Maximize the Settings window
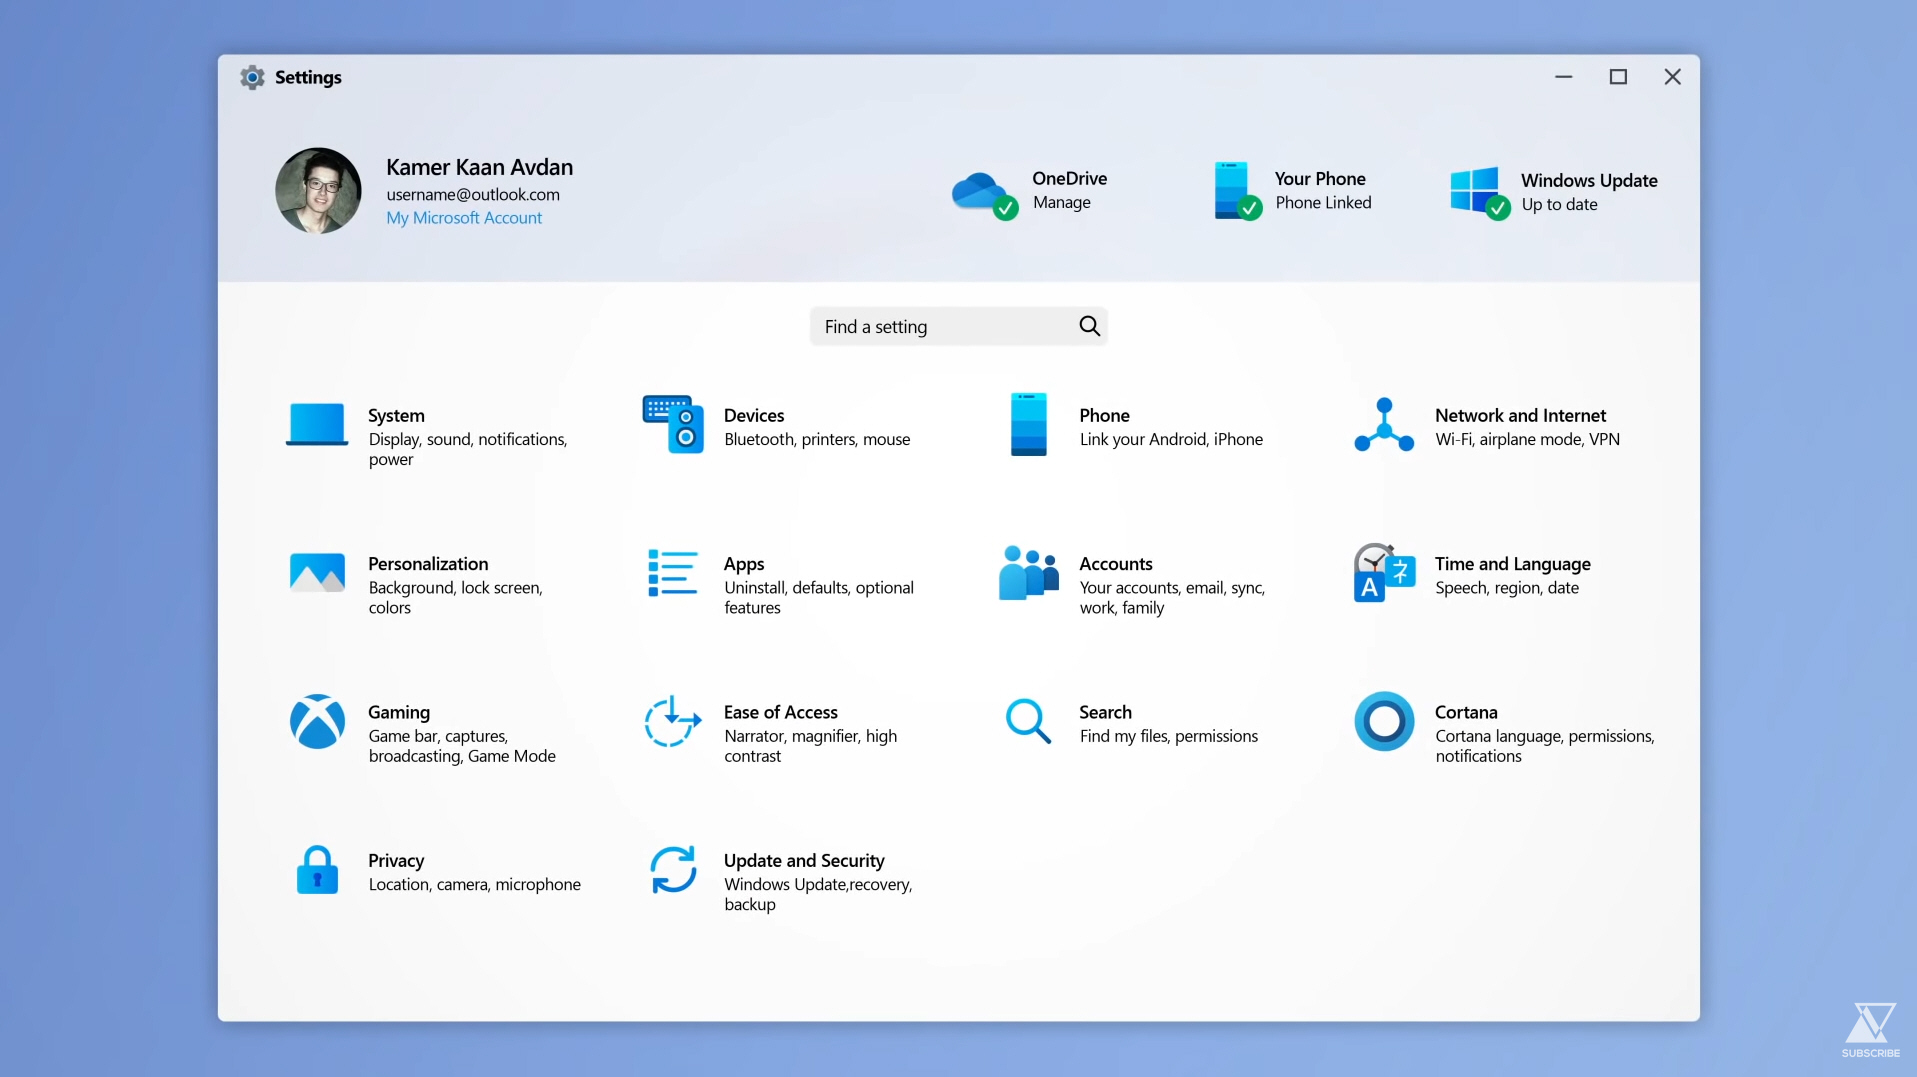 (1618, 77)
